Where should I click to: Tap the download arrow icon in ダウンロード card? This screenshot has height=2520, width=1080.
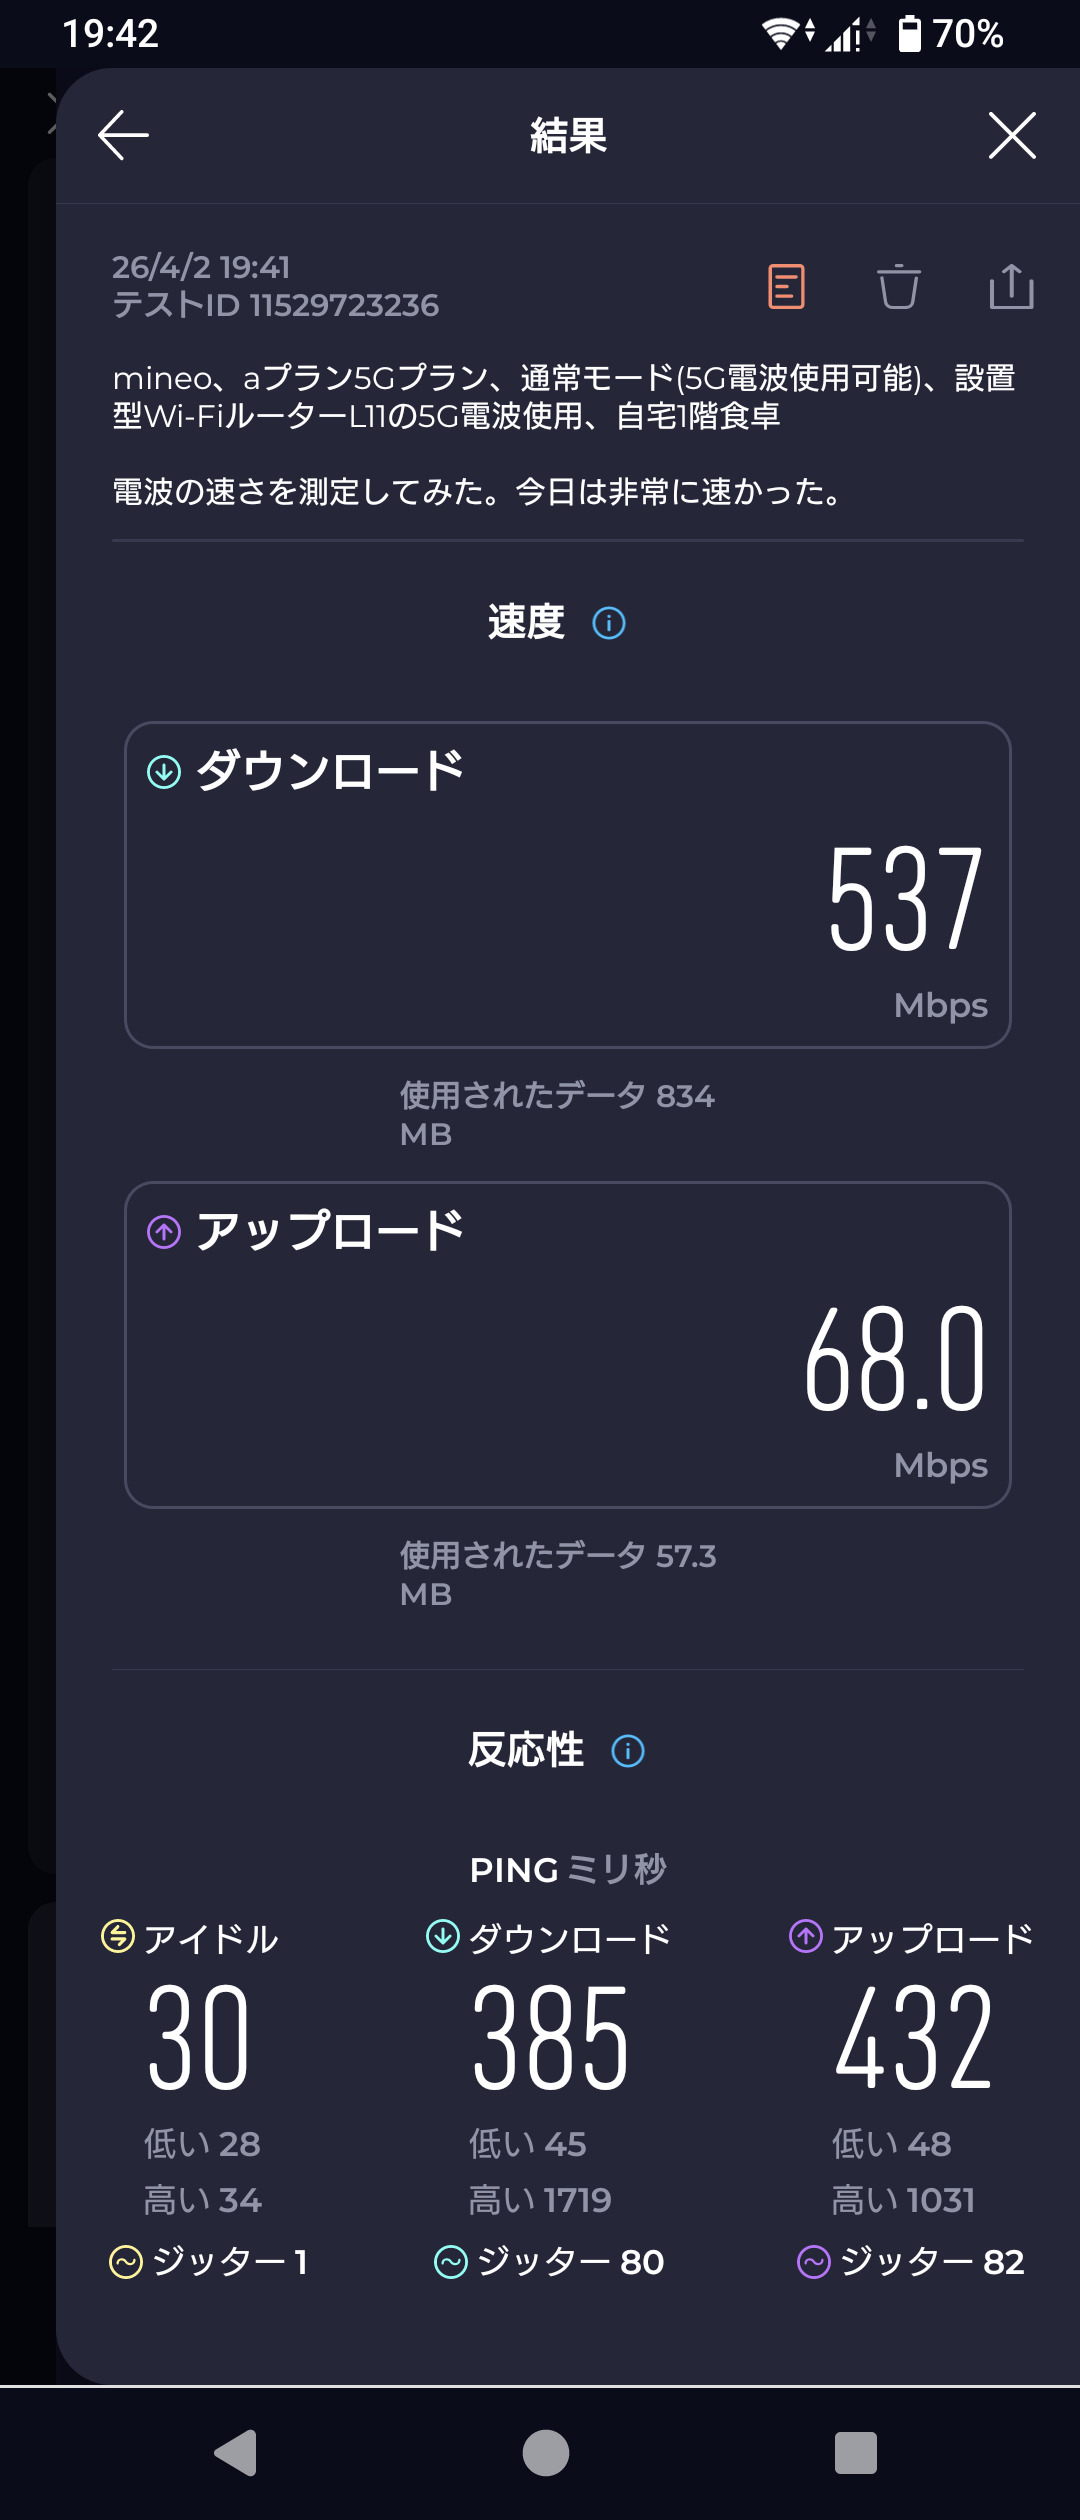(x=164, y=772)
